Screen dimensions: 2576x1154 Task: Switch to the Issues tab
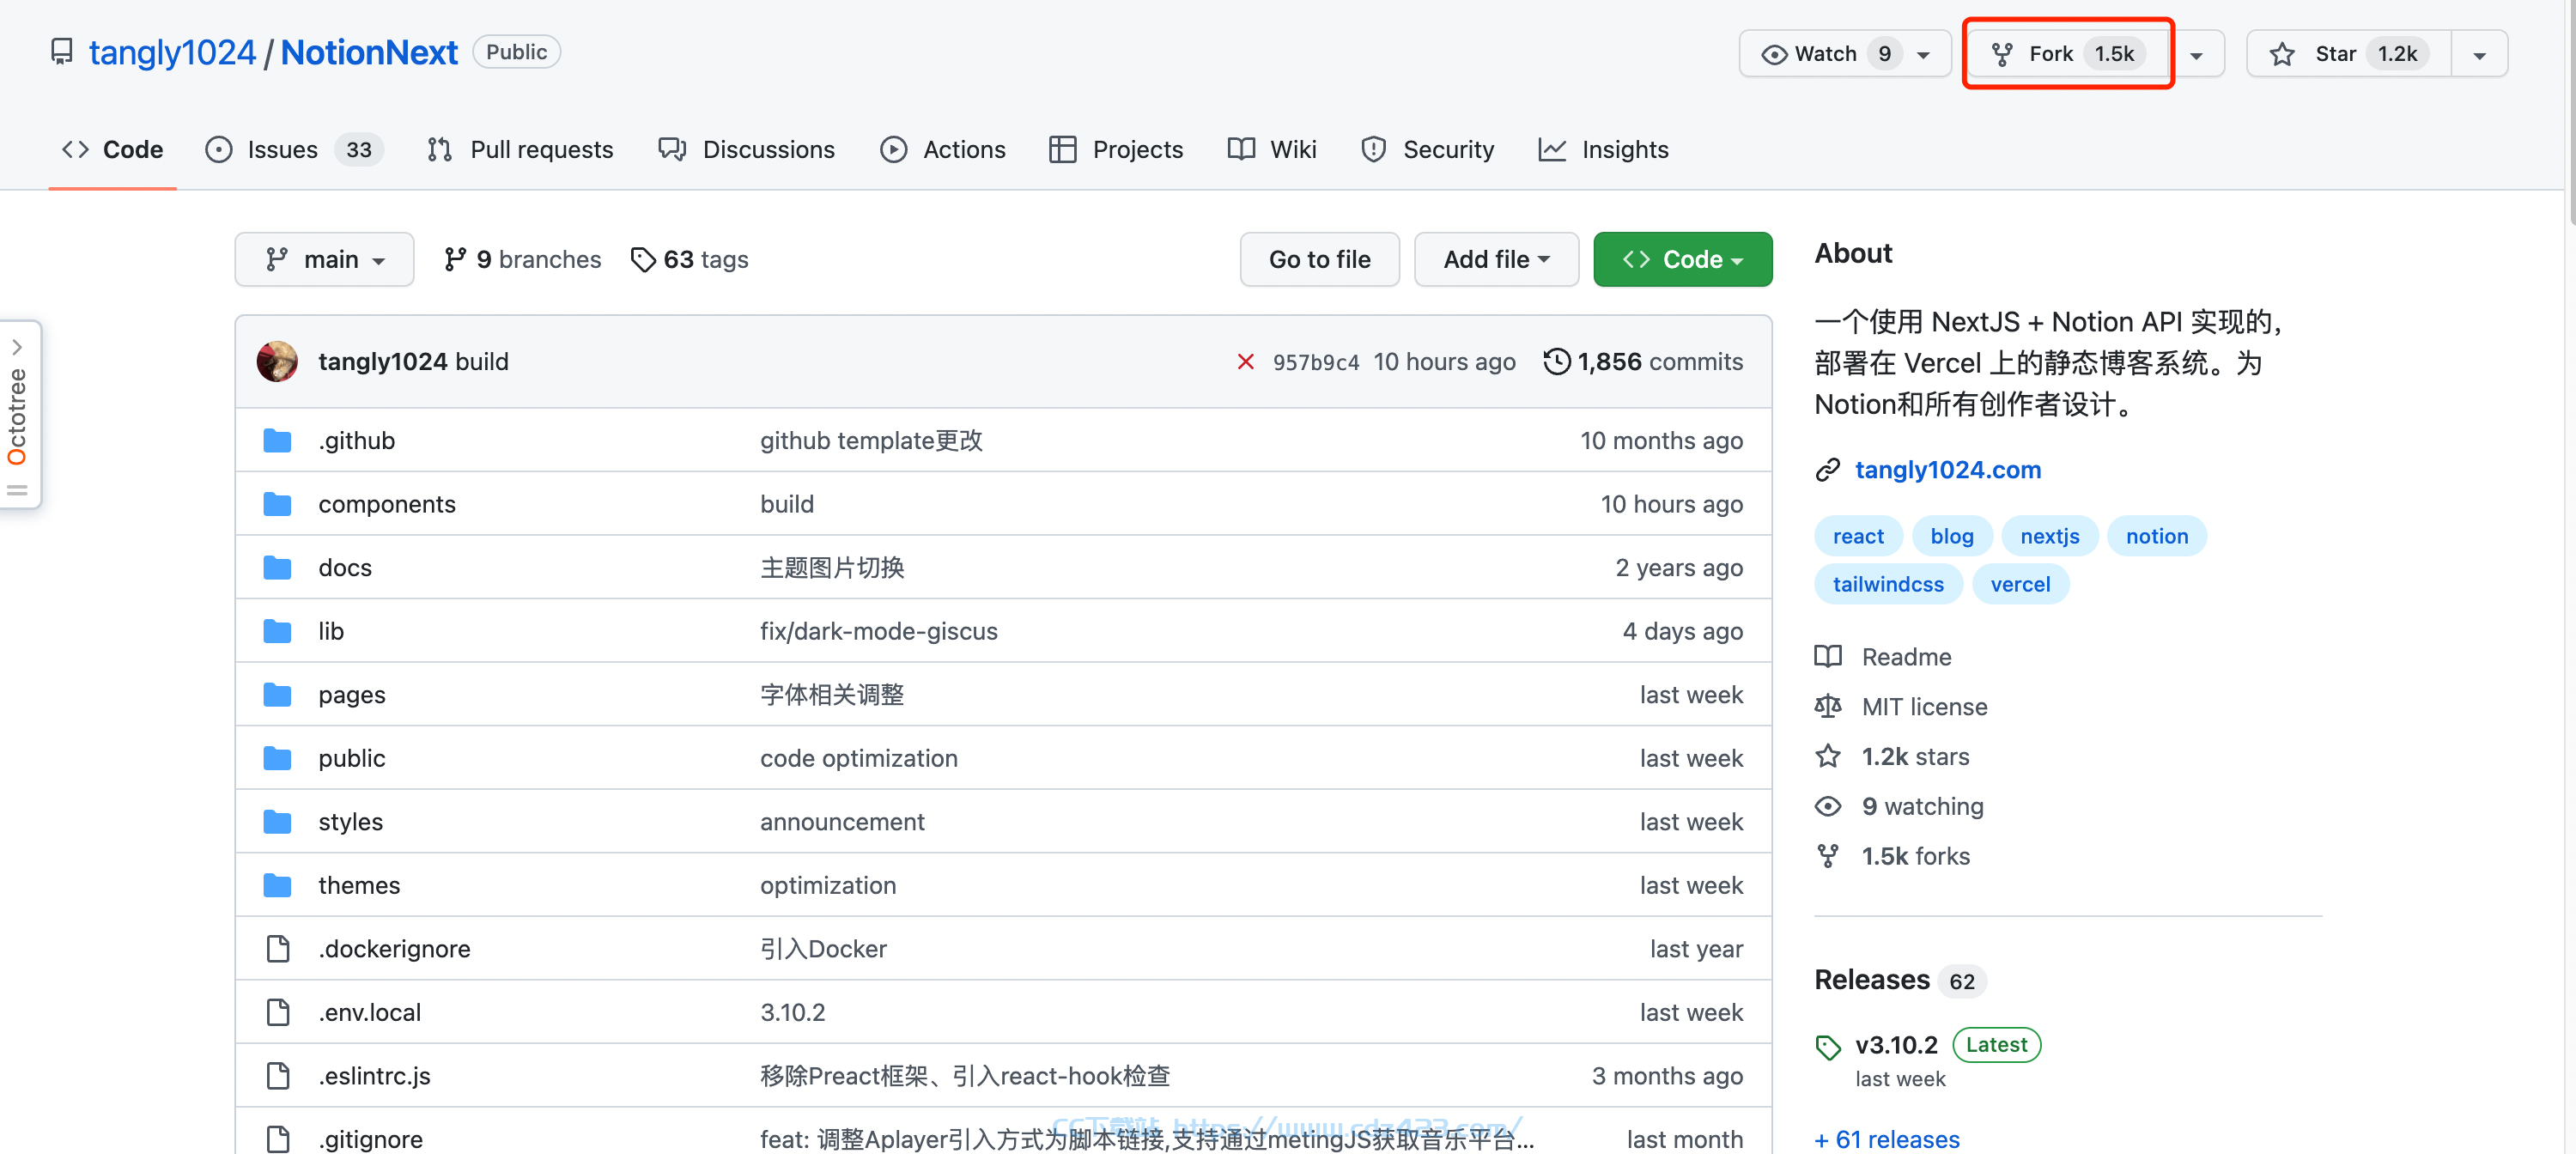[x=294, y=150]
